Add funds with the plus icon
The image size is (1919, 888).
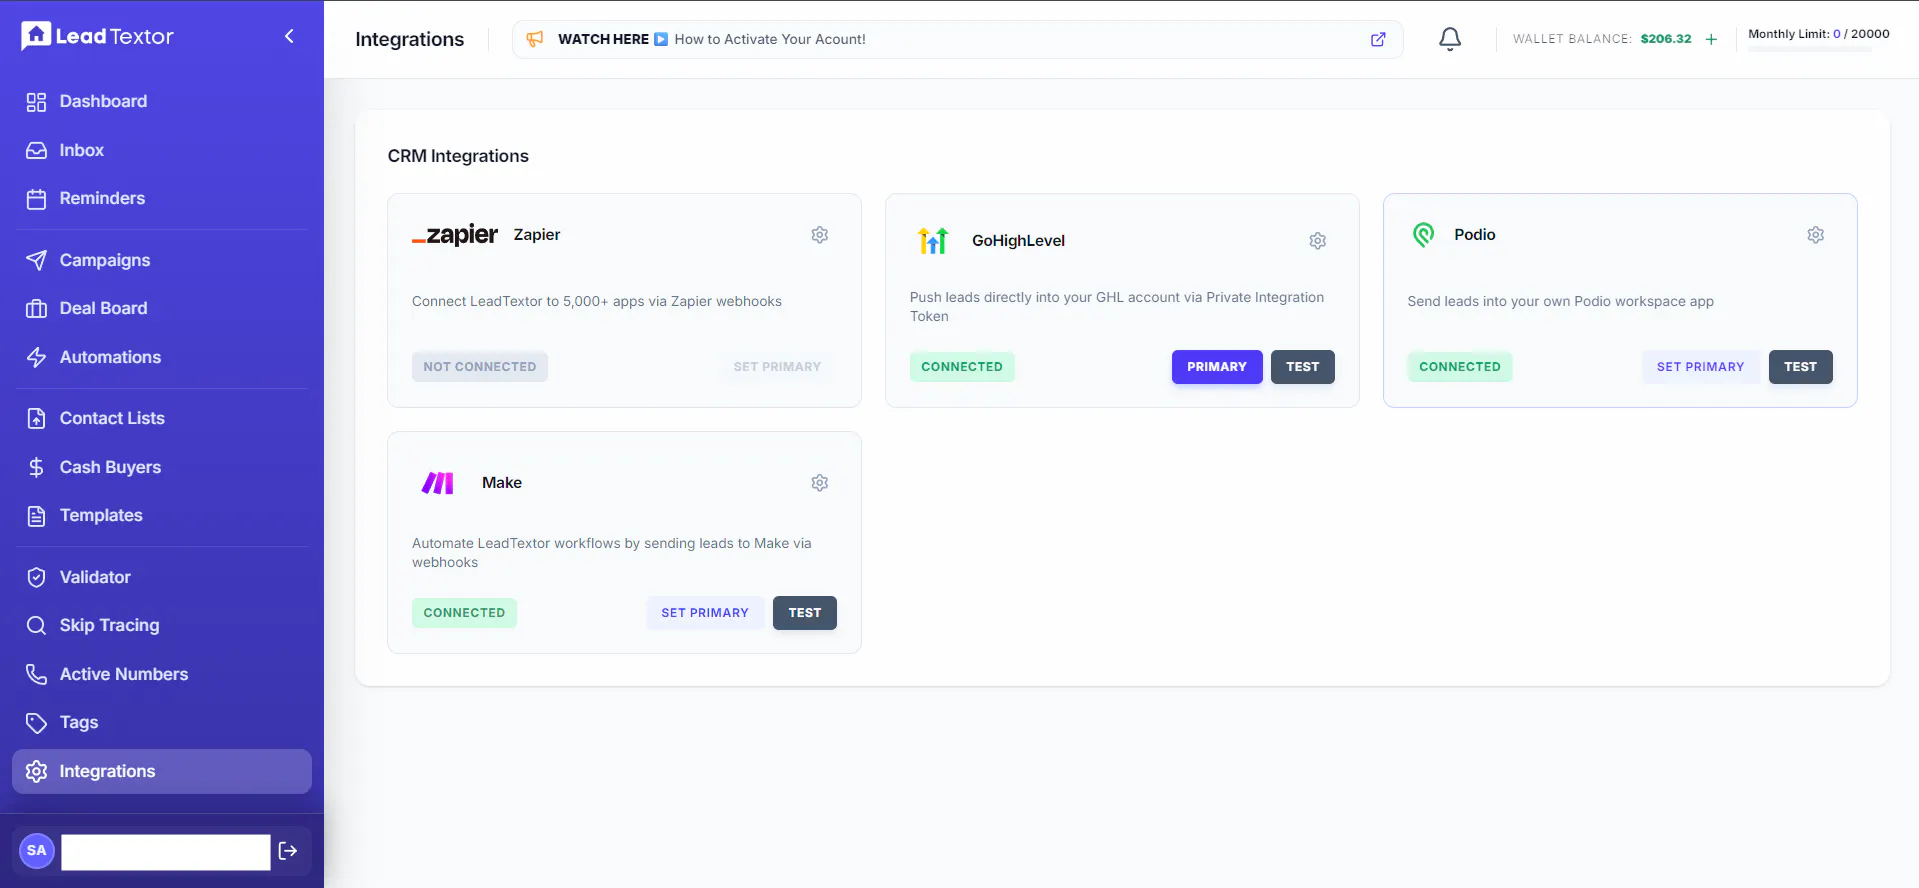[x=1711, y=39]
